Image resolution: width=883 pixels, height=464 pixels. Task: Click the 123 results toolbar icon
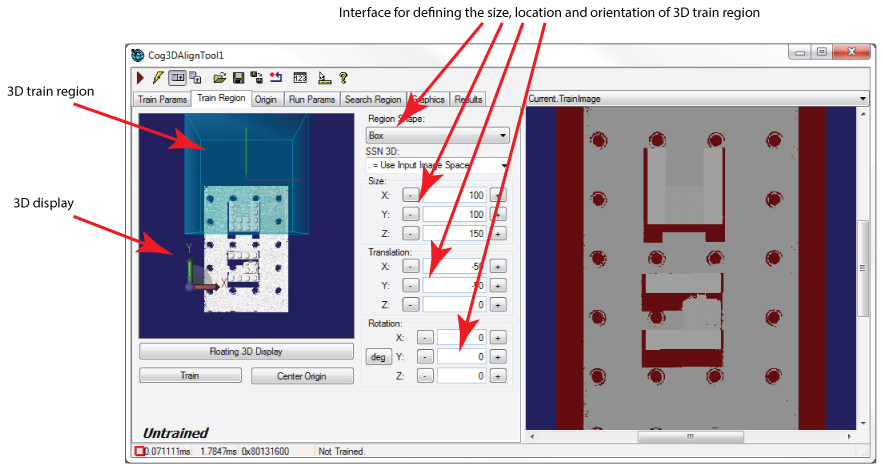(300, 77)
